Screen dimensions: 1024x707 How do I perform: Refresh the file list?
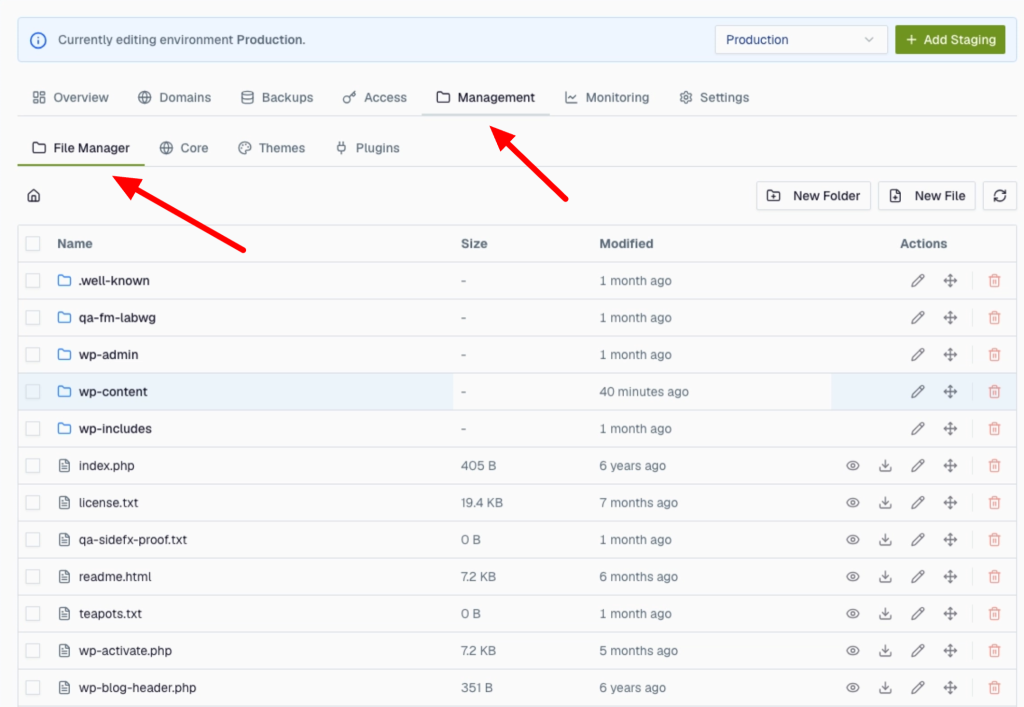click(x=999, y=196)
